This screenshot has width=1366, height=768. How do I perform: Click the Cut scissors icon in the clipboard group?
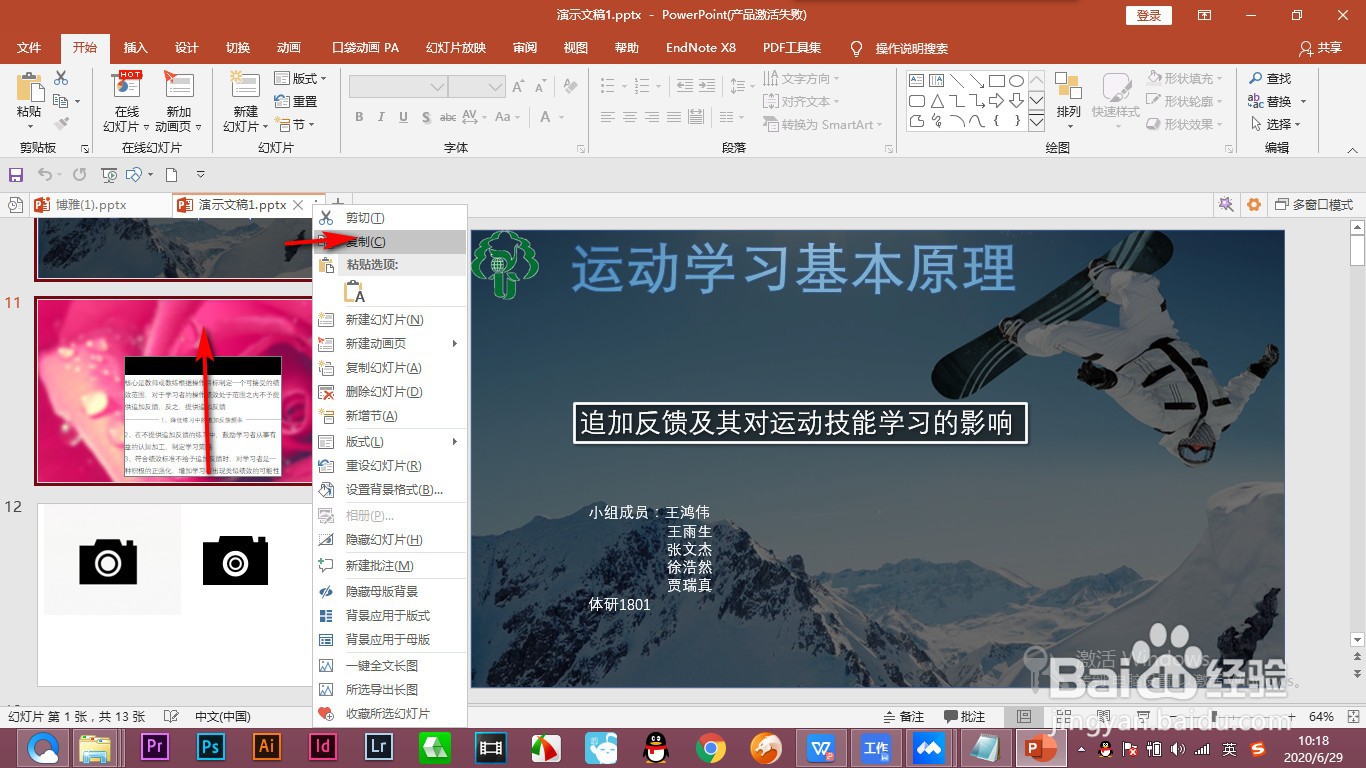click(61, 78)
